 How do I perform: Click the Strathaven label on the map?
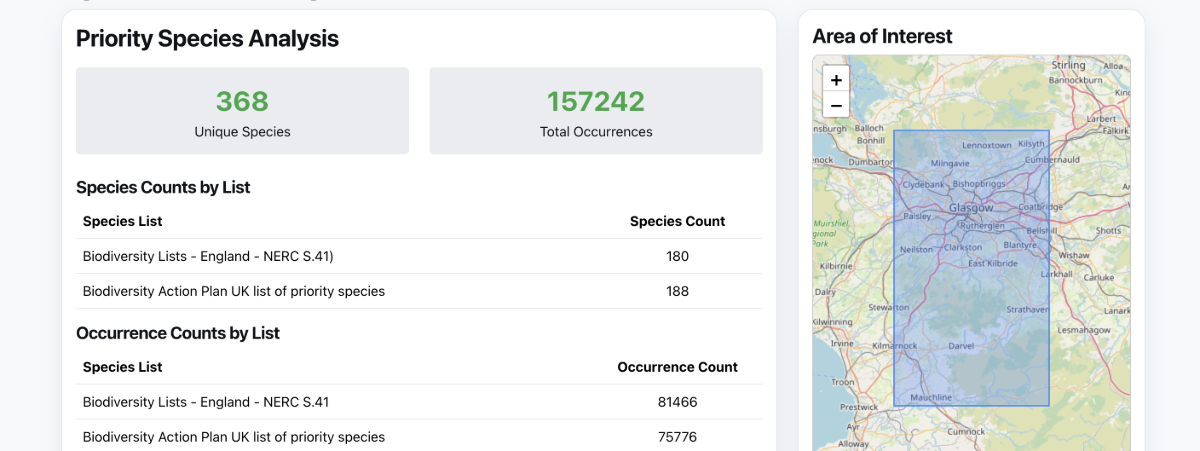click(x=1026, y=309)
